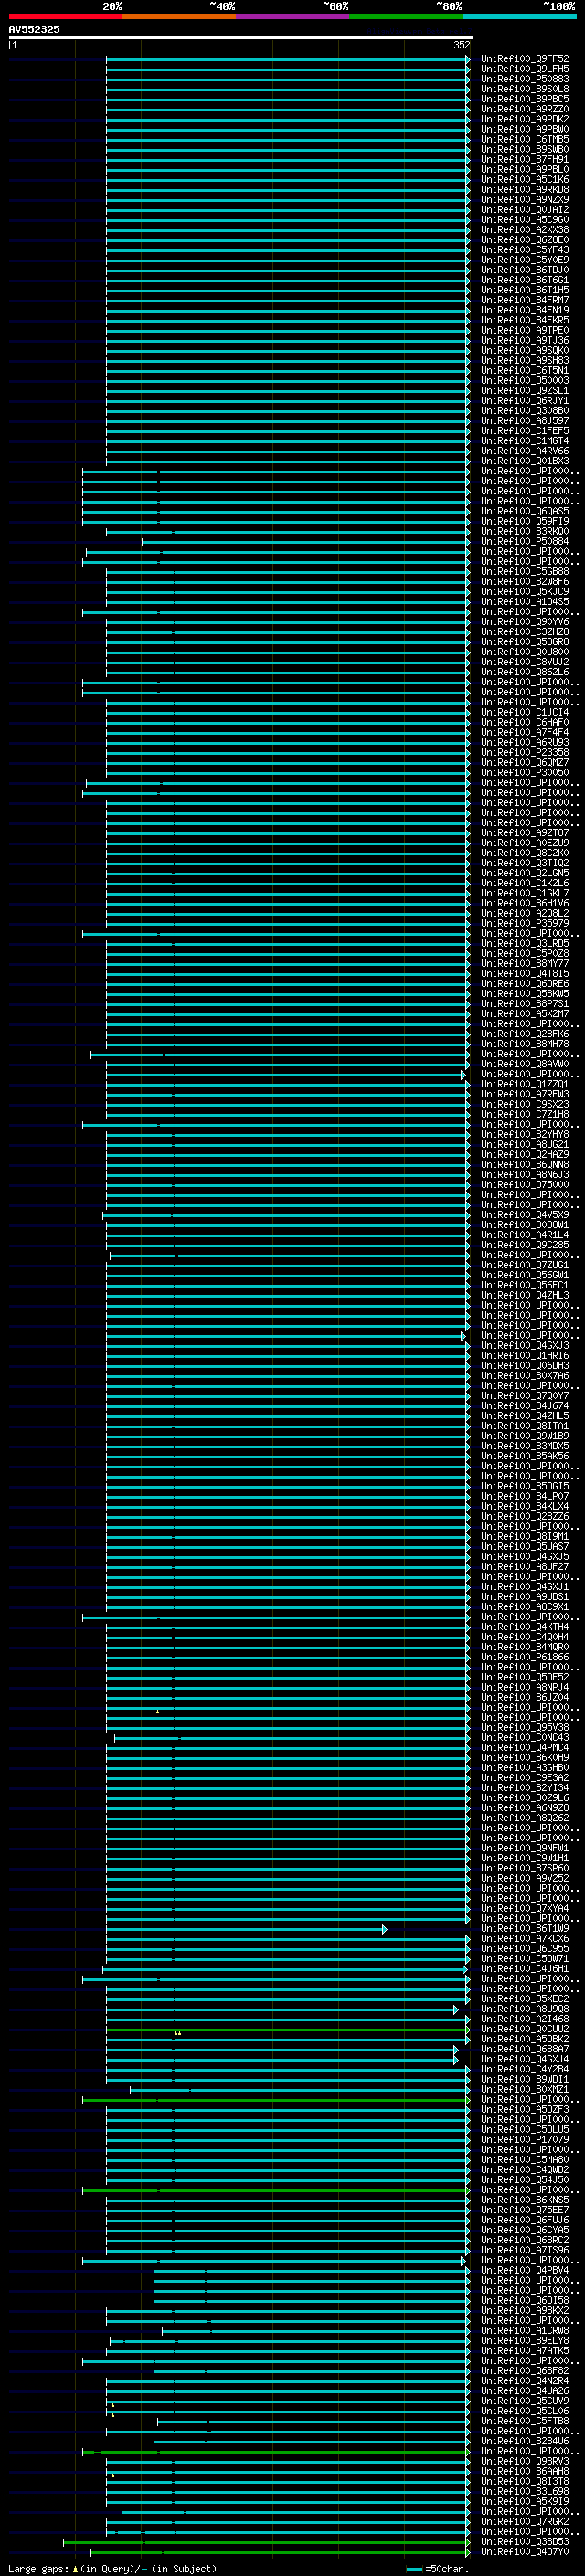
Task: Select hit label UniRef100_A9ZT87
Action: 525,833
